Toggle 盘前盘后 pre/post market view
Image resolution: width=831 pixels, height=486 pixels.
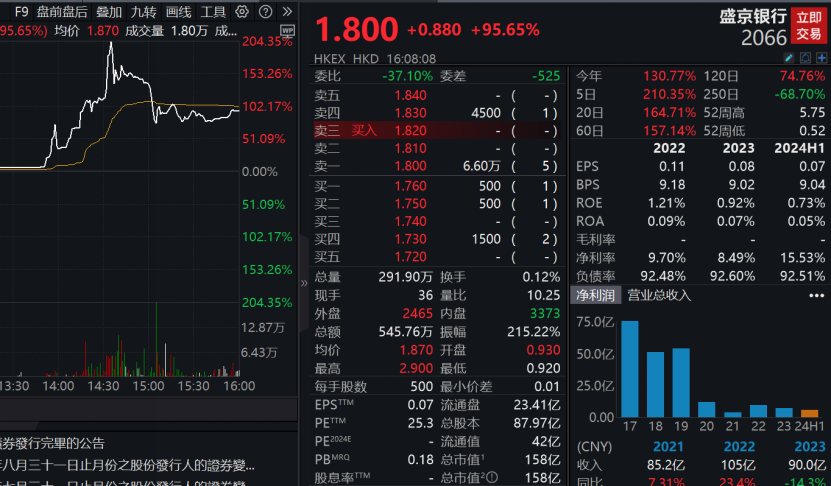[x=61, y=12]
